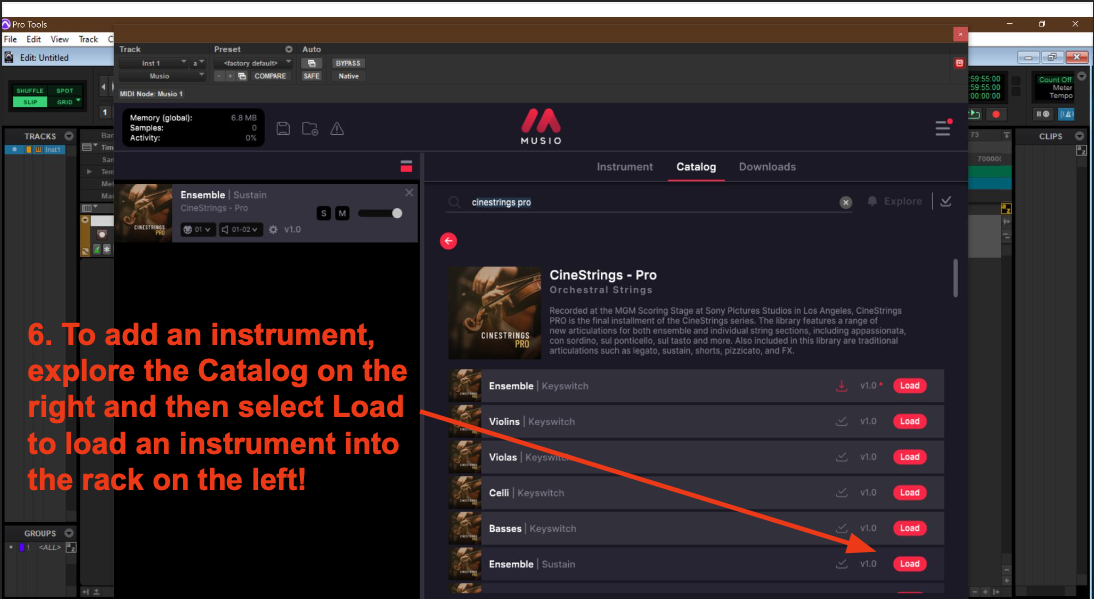Viewport: 1094px width, 599px height.
Task: Open the warning triangle notifications icon
Action: point(337,128)
